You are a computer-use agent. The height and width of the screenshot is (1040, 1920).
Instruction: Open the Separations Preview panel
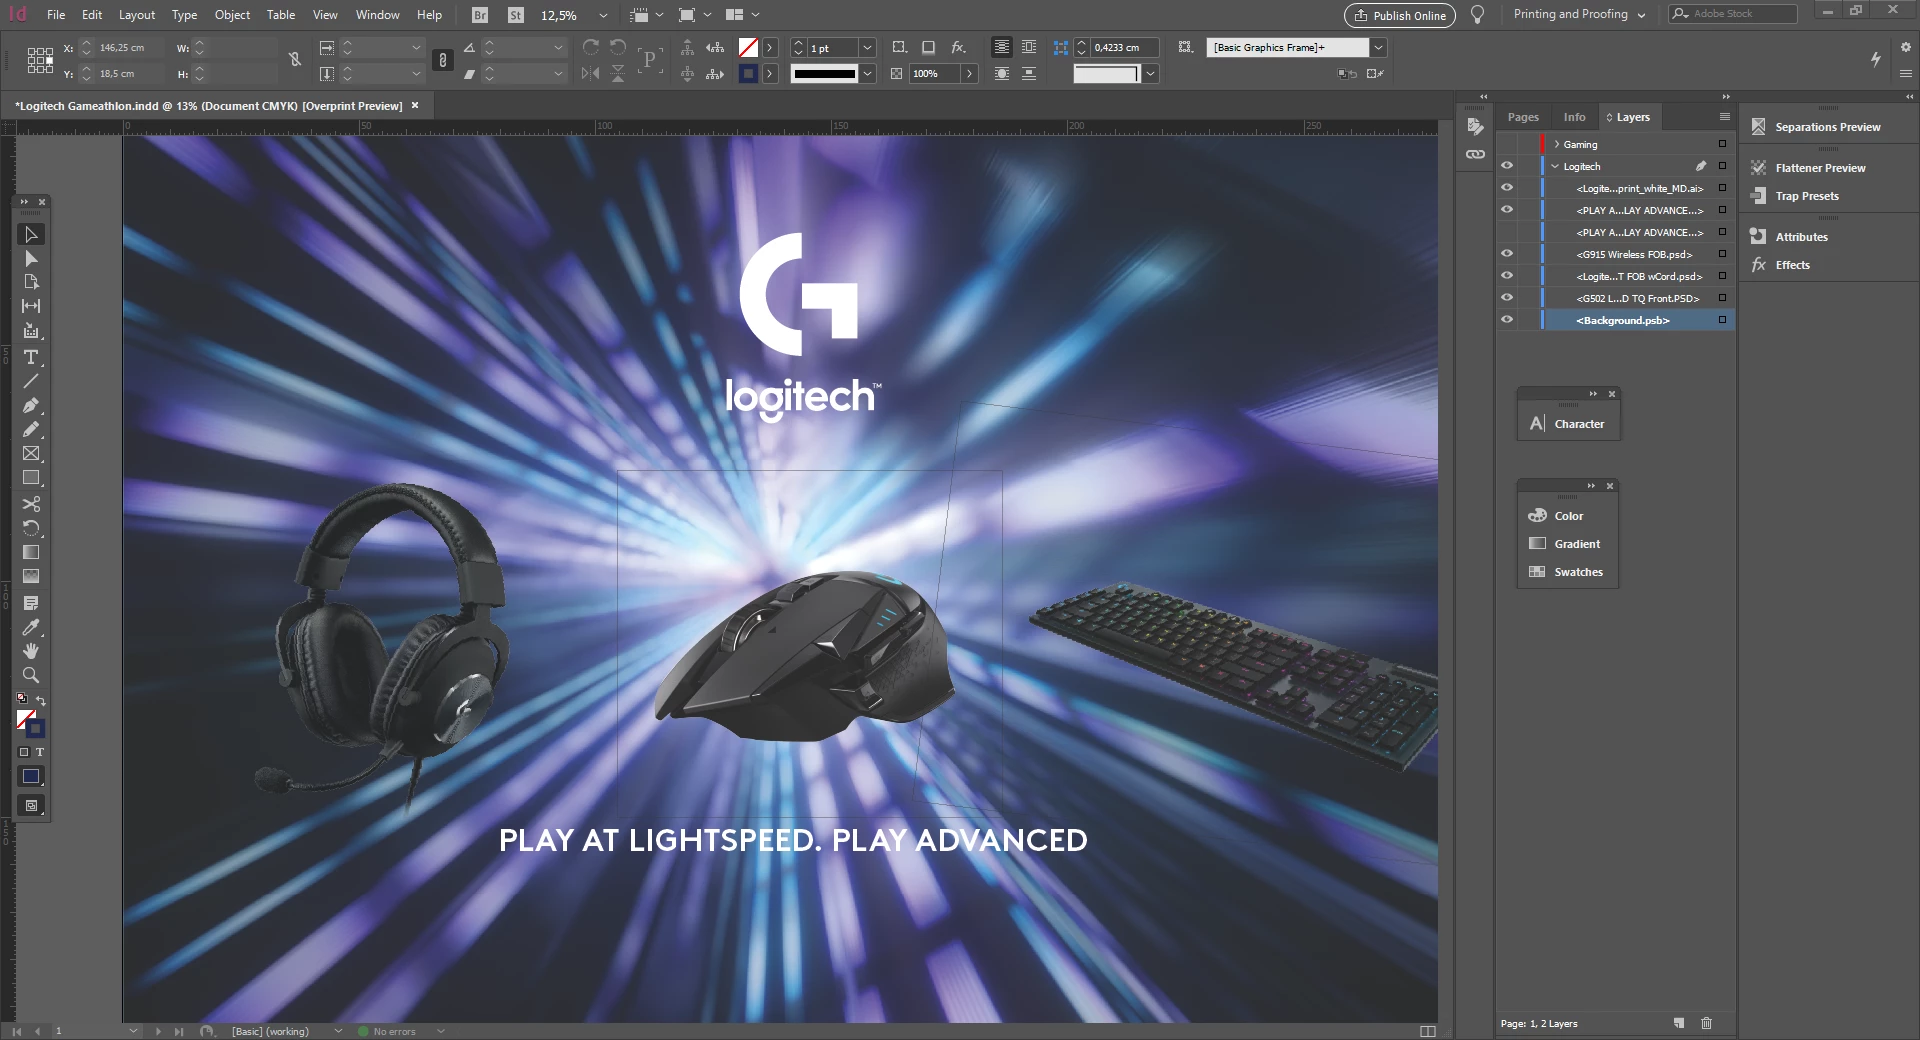(x=1827, y=127)
